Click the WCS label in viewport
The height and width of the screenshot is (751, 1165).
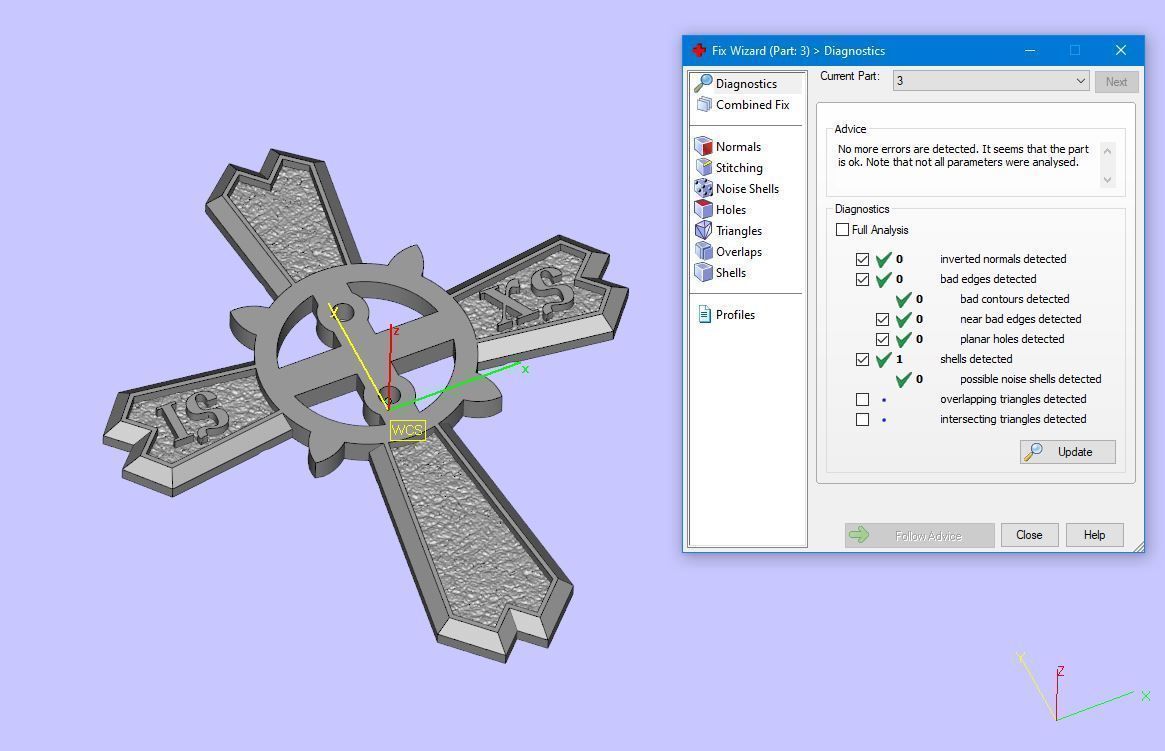(407, 430)
